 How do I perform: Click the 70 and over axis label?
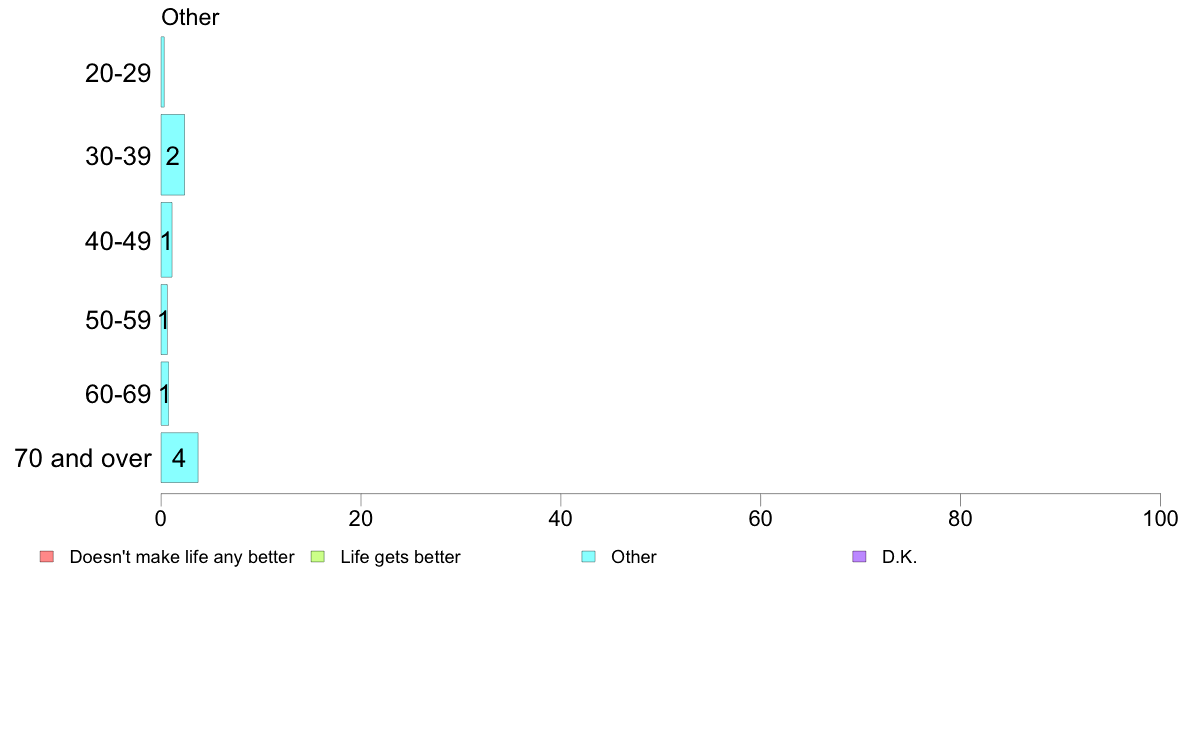click(83, 458)
